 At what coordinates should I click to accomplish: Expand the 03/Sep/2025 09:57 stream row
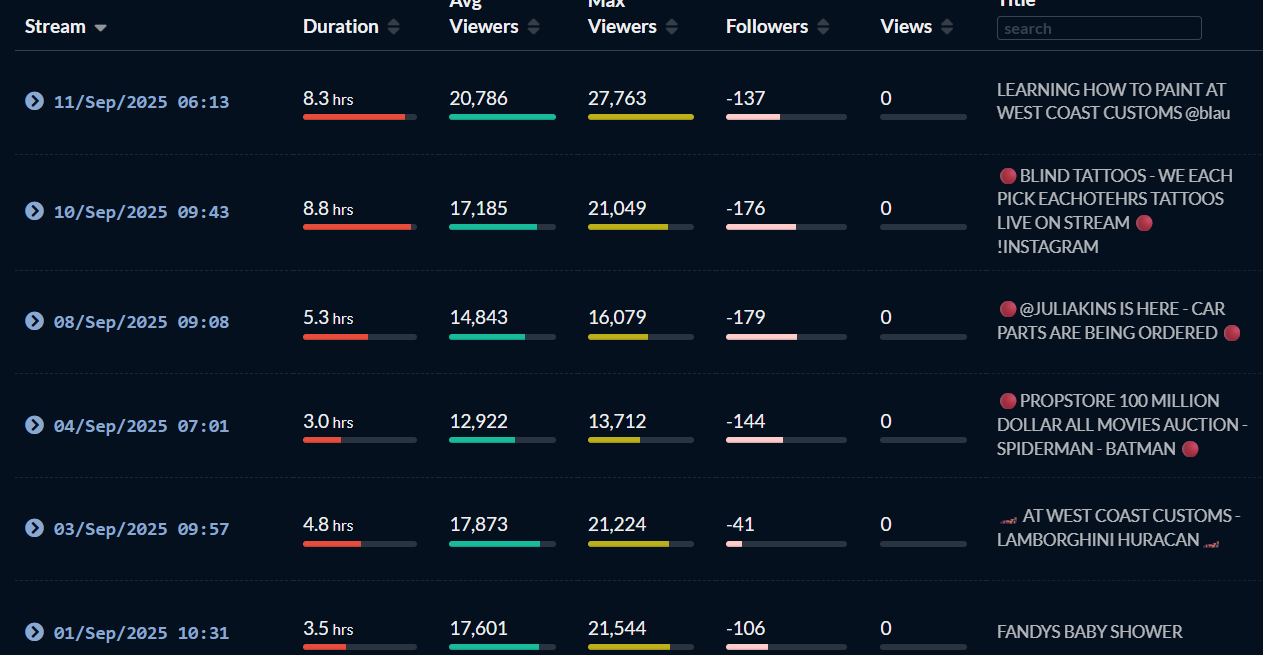coord(35,528)
